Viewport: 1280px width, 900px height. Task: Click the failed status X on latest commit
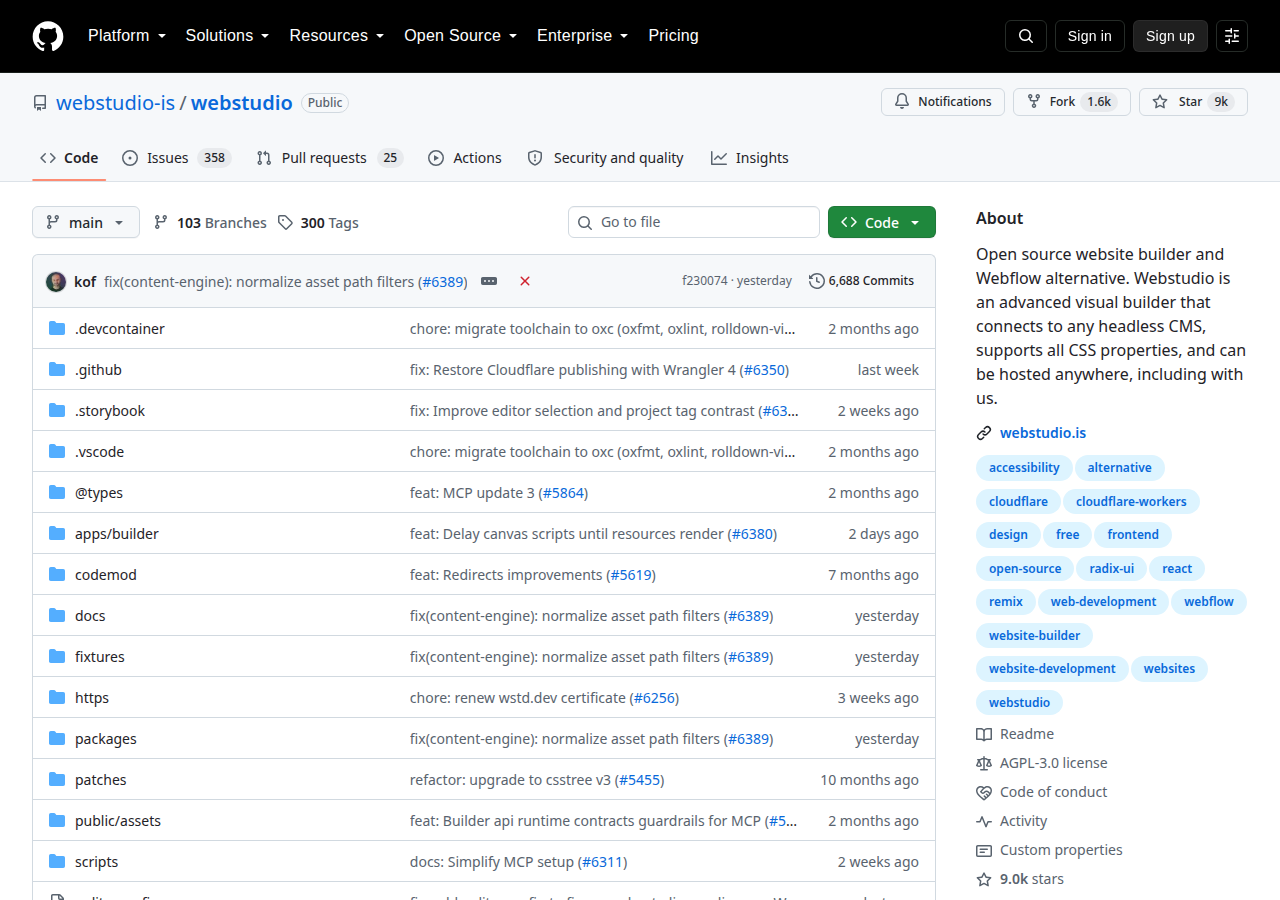coord(525,281)
